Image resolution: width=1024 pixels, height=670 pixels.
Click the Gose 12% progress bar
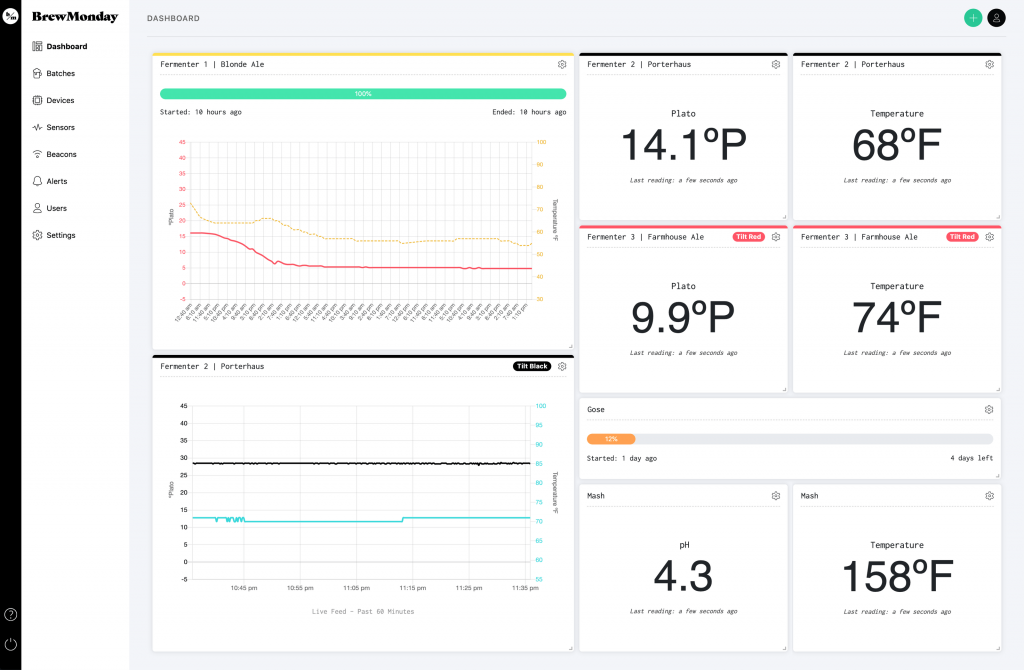click(x=611, y=439)
